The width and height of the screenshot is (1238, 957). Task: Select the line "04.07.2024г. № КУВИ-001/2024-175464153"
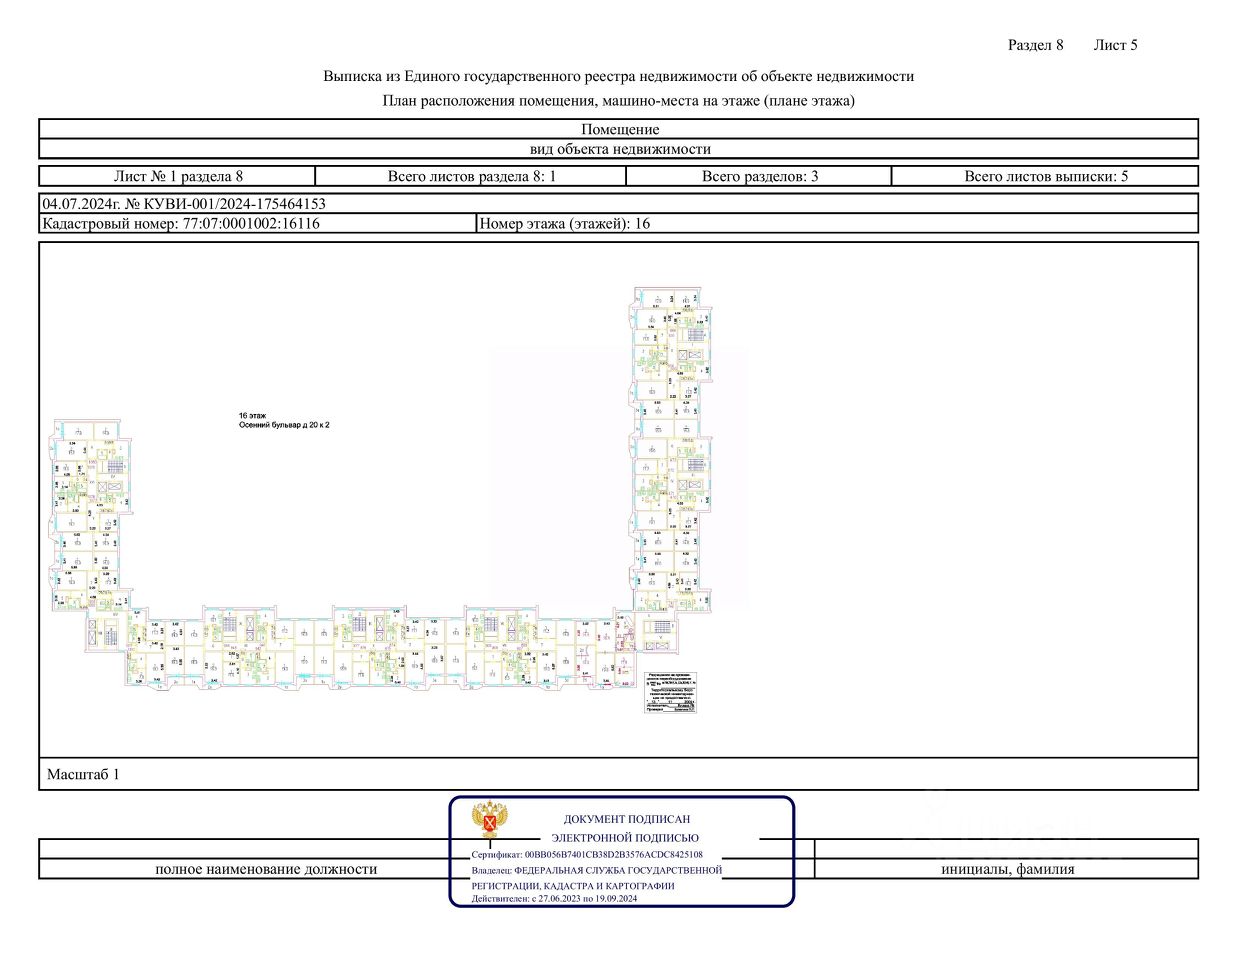click(x=184, y=203)
